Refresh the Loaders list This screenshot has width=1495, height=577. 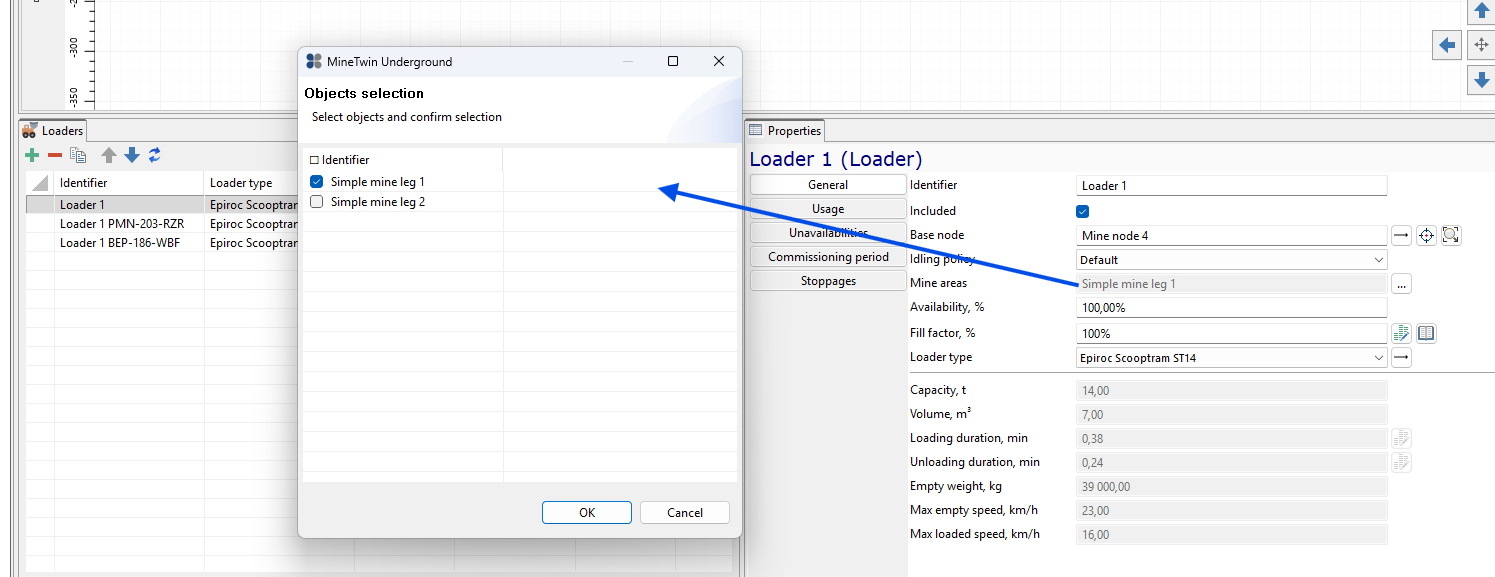pos(154,155)
